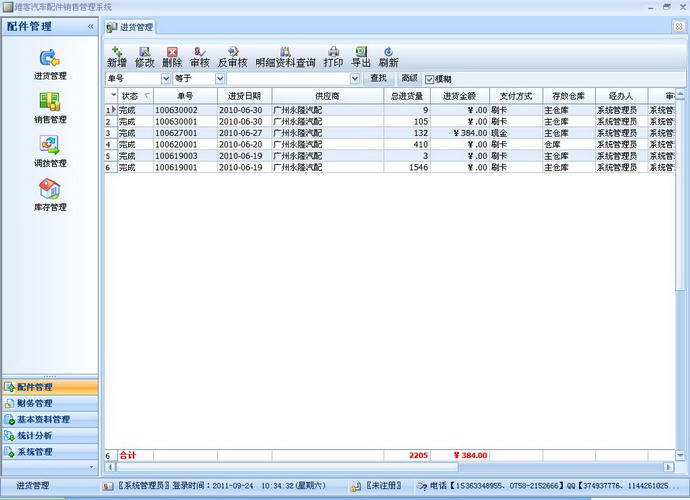Open the 等于 condition dropdown
This screenshot has height=500, width=690.
[220, 79]
